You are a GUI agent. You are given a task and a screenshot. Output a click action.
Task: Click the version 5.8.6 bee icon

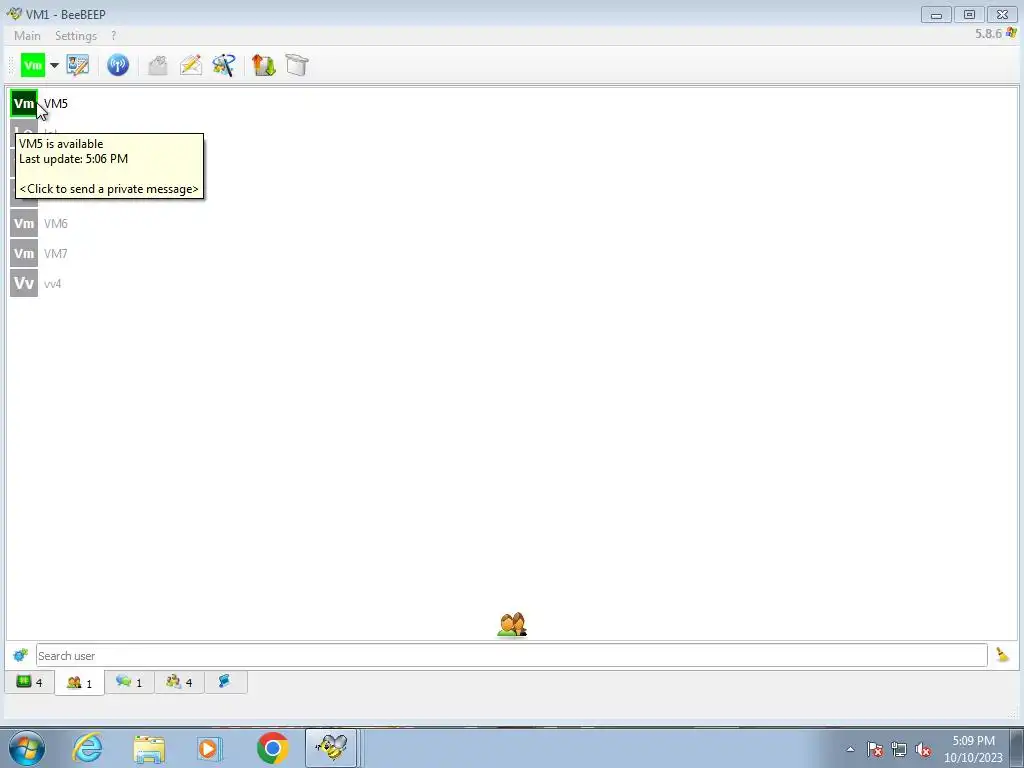1012,33
